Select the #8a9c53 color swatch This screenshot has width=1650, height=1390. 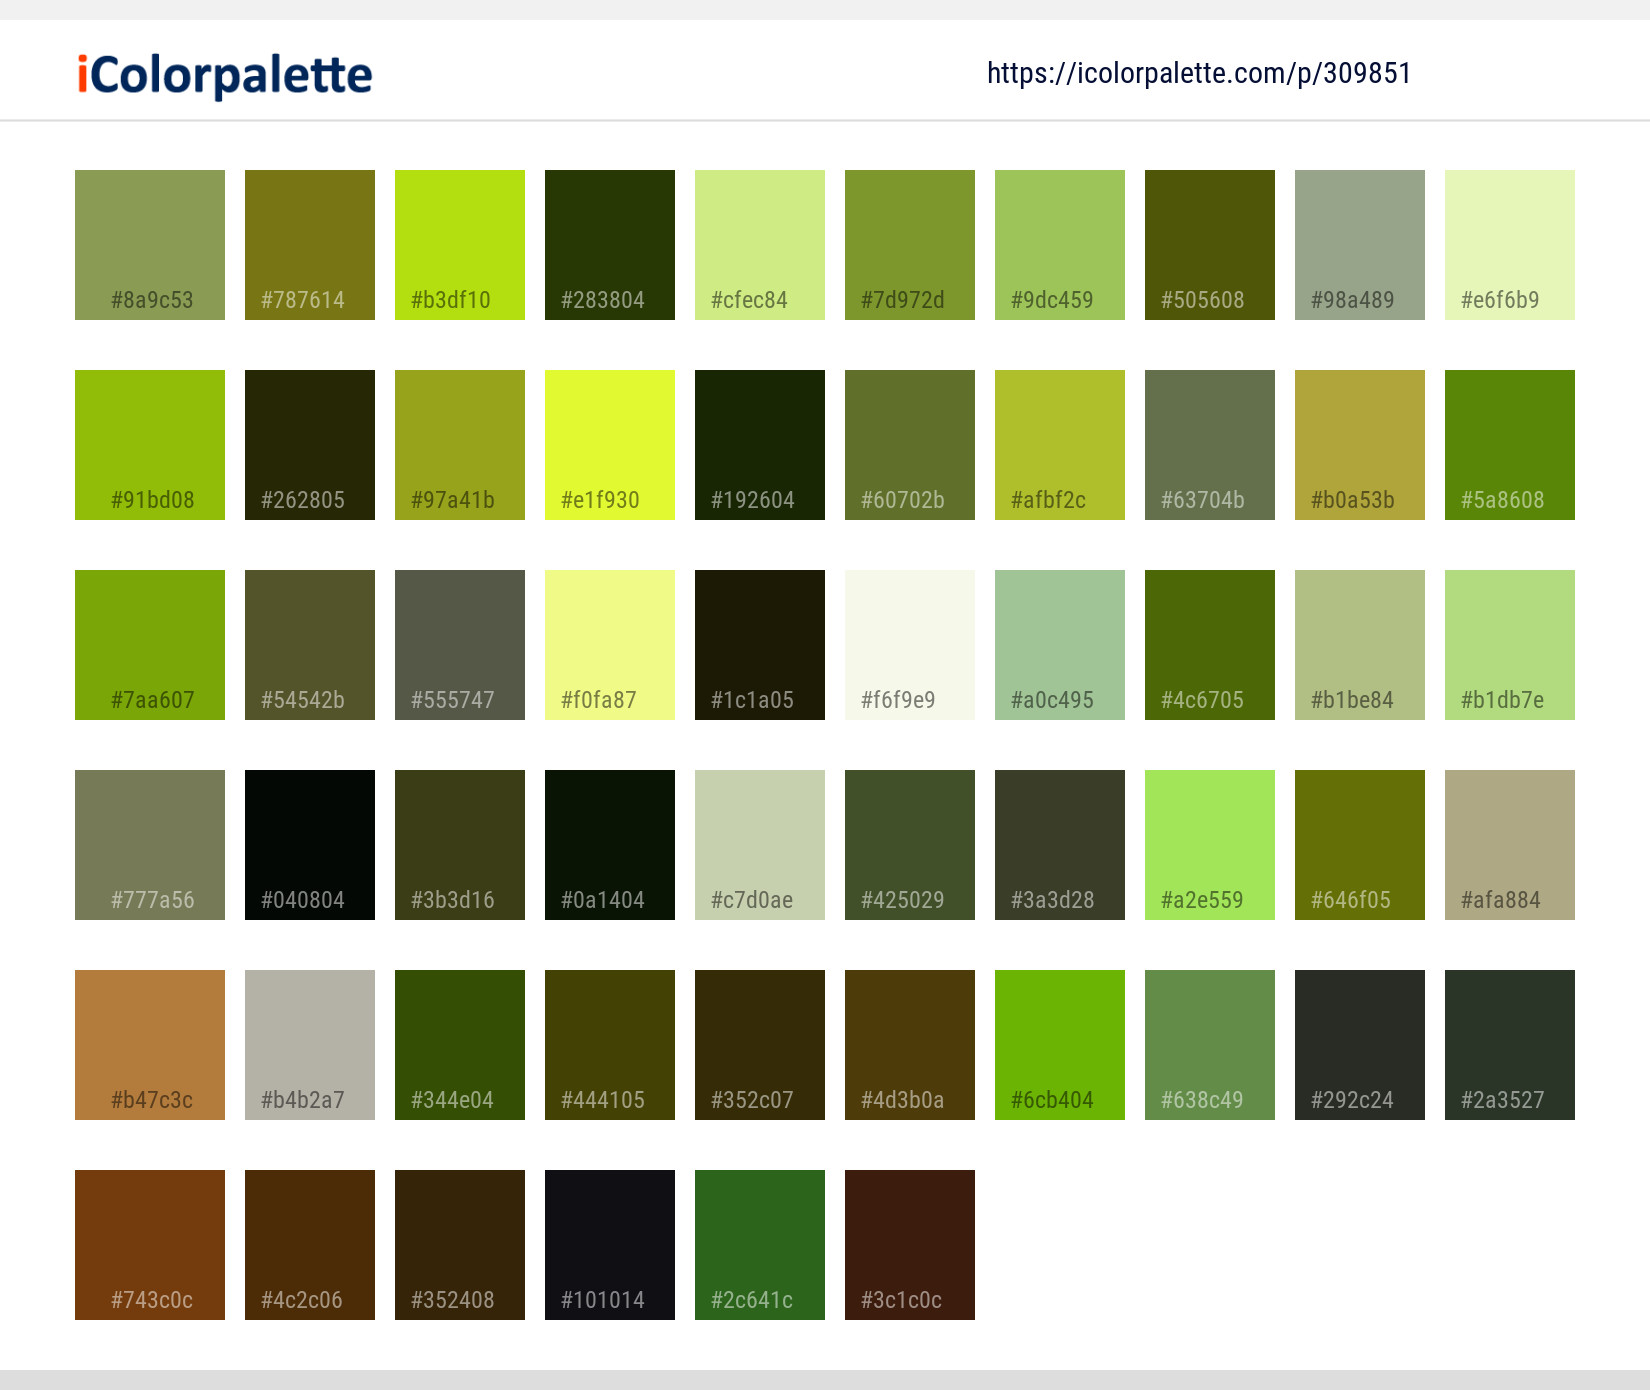(150, 245)
